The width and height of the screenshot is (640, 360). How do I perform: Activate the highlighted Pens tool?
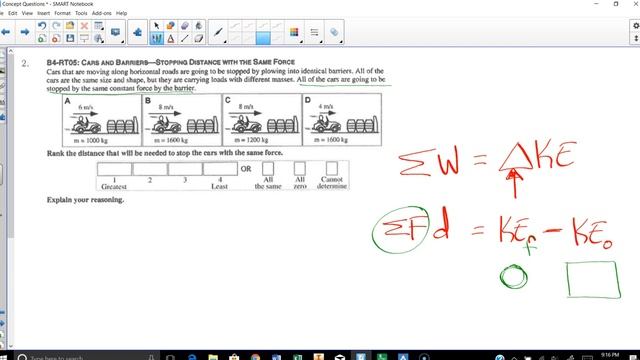point(156,38)
